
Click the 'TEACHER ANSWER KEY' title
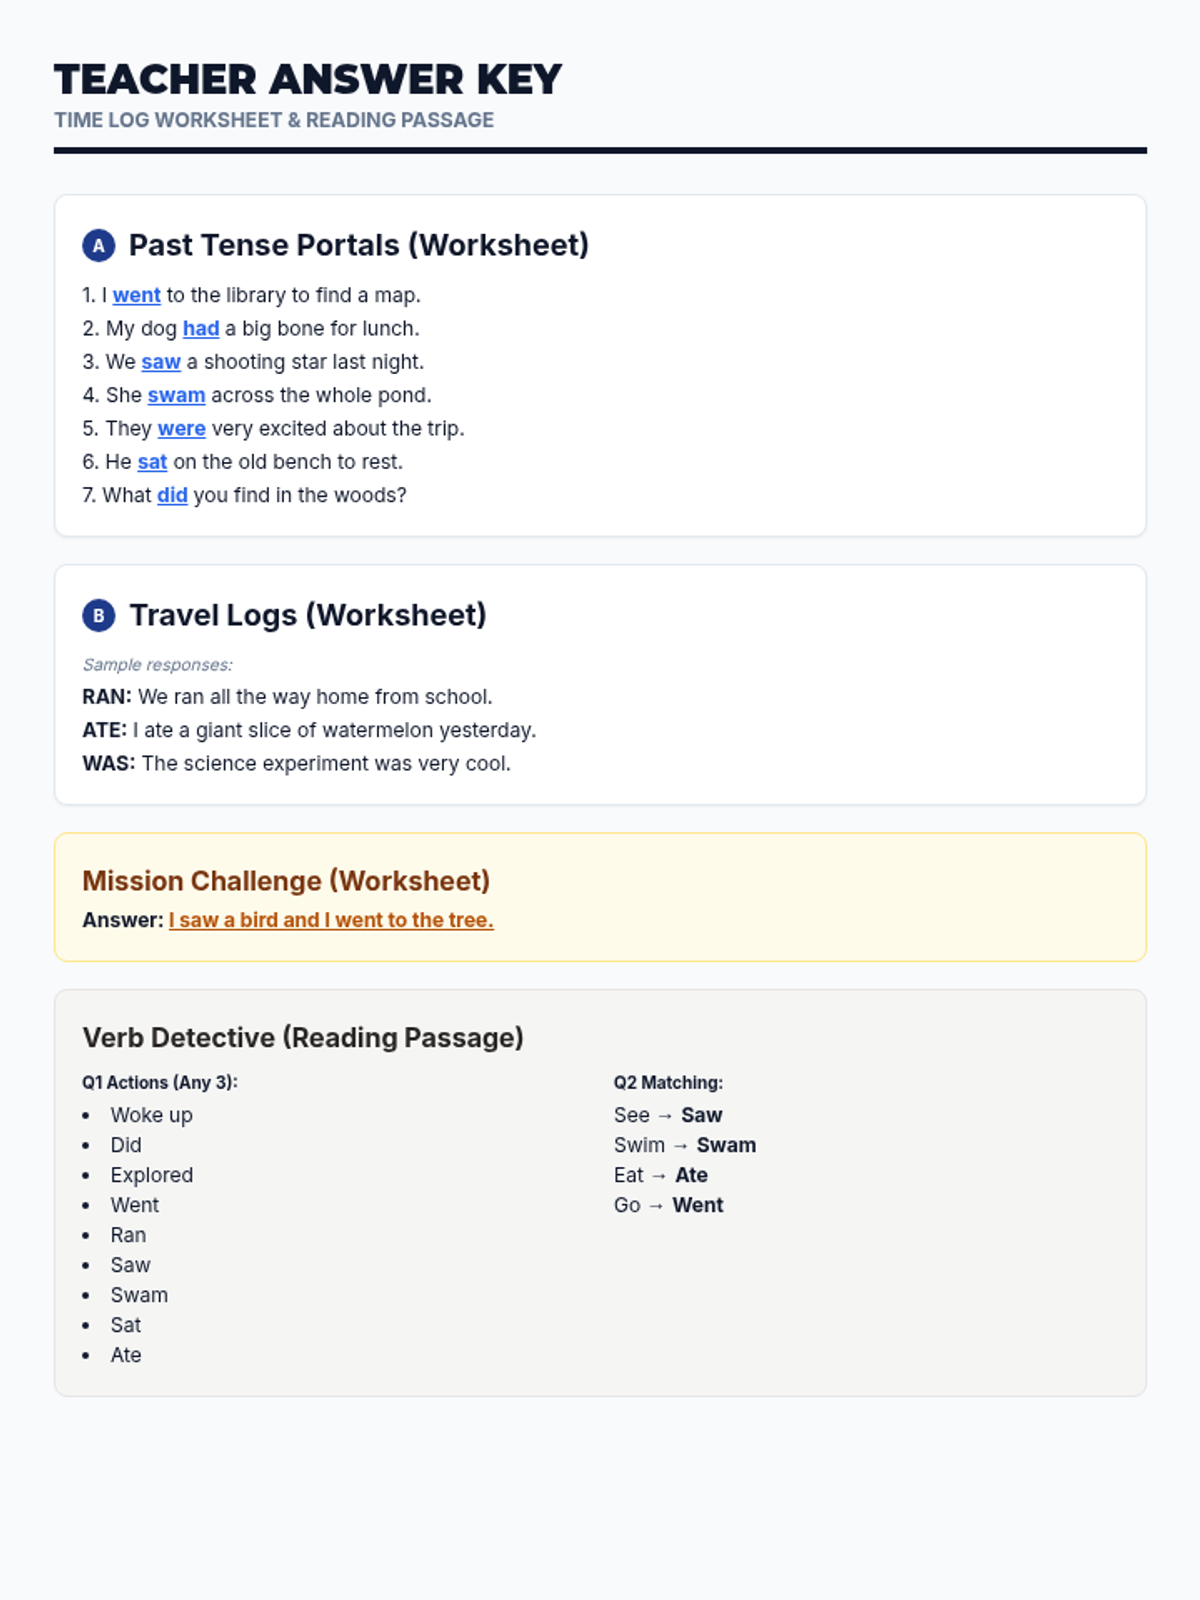tap(308, 80)
